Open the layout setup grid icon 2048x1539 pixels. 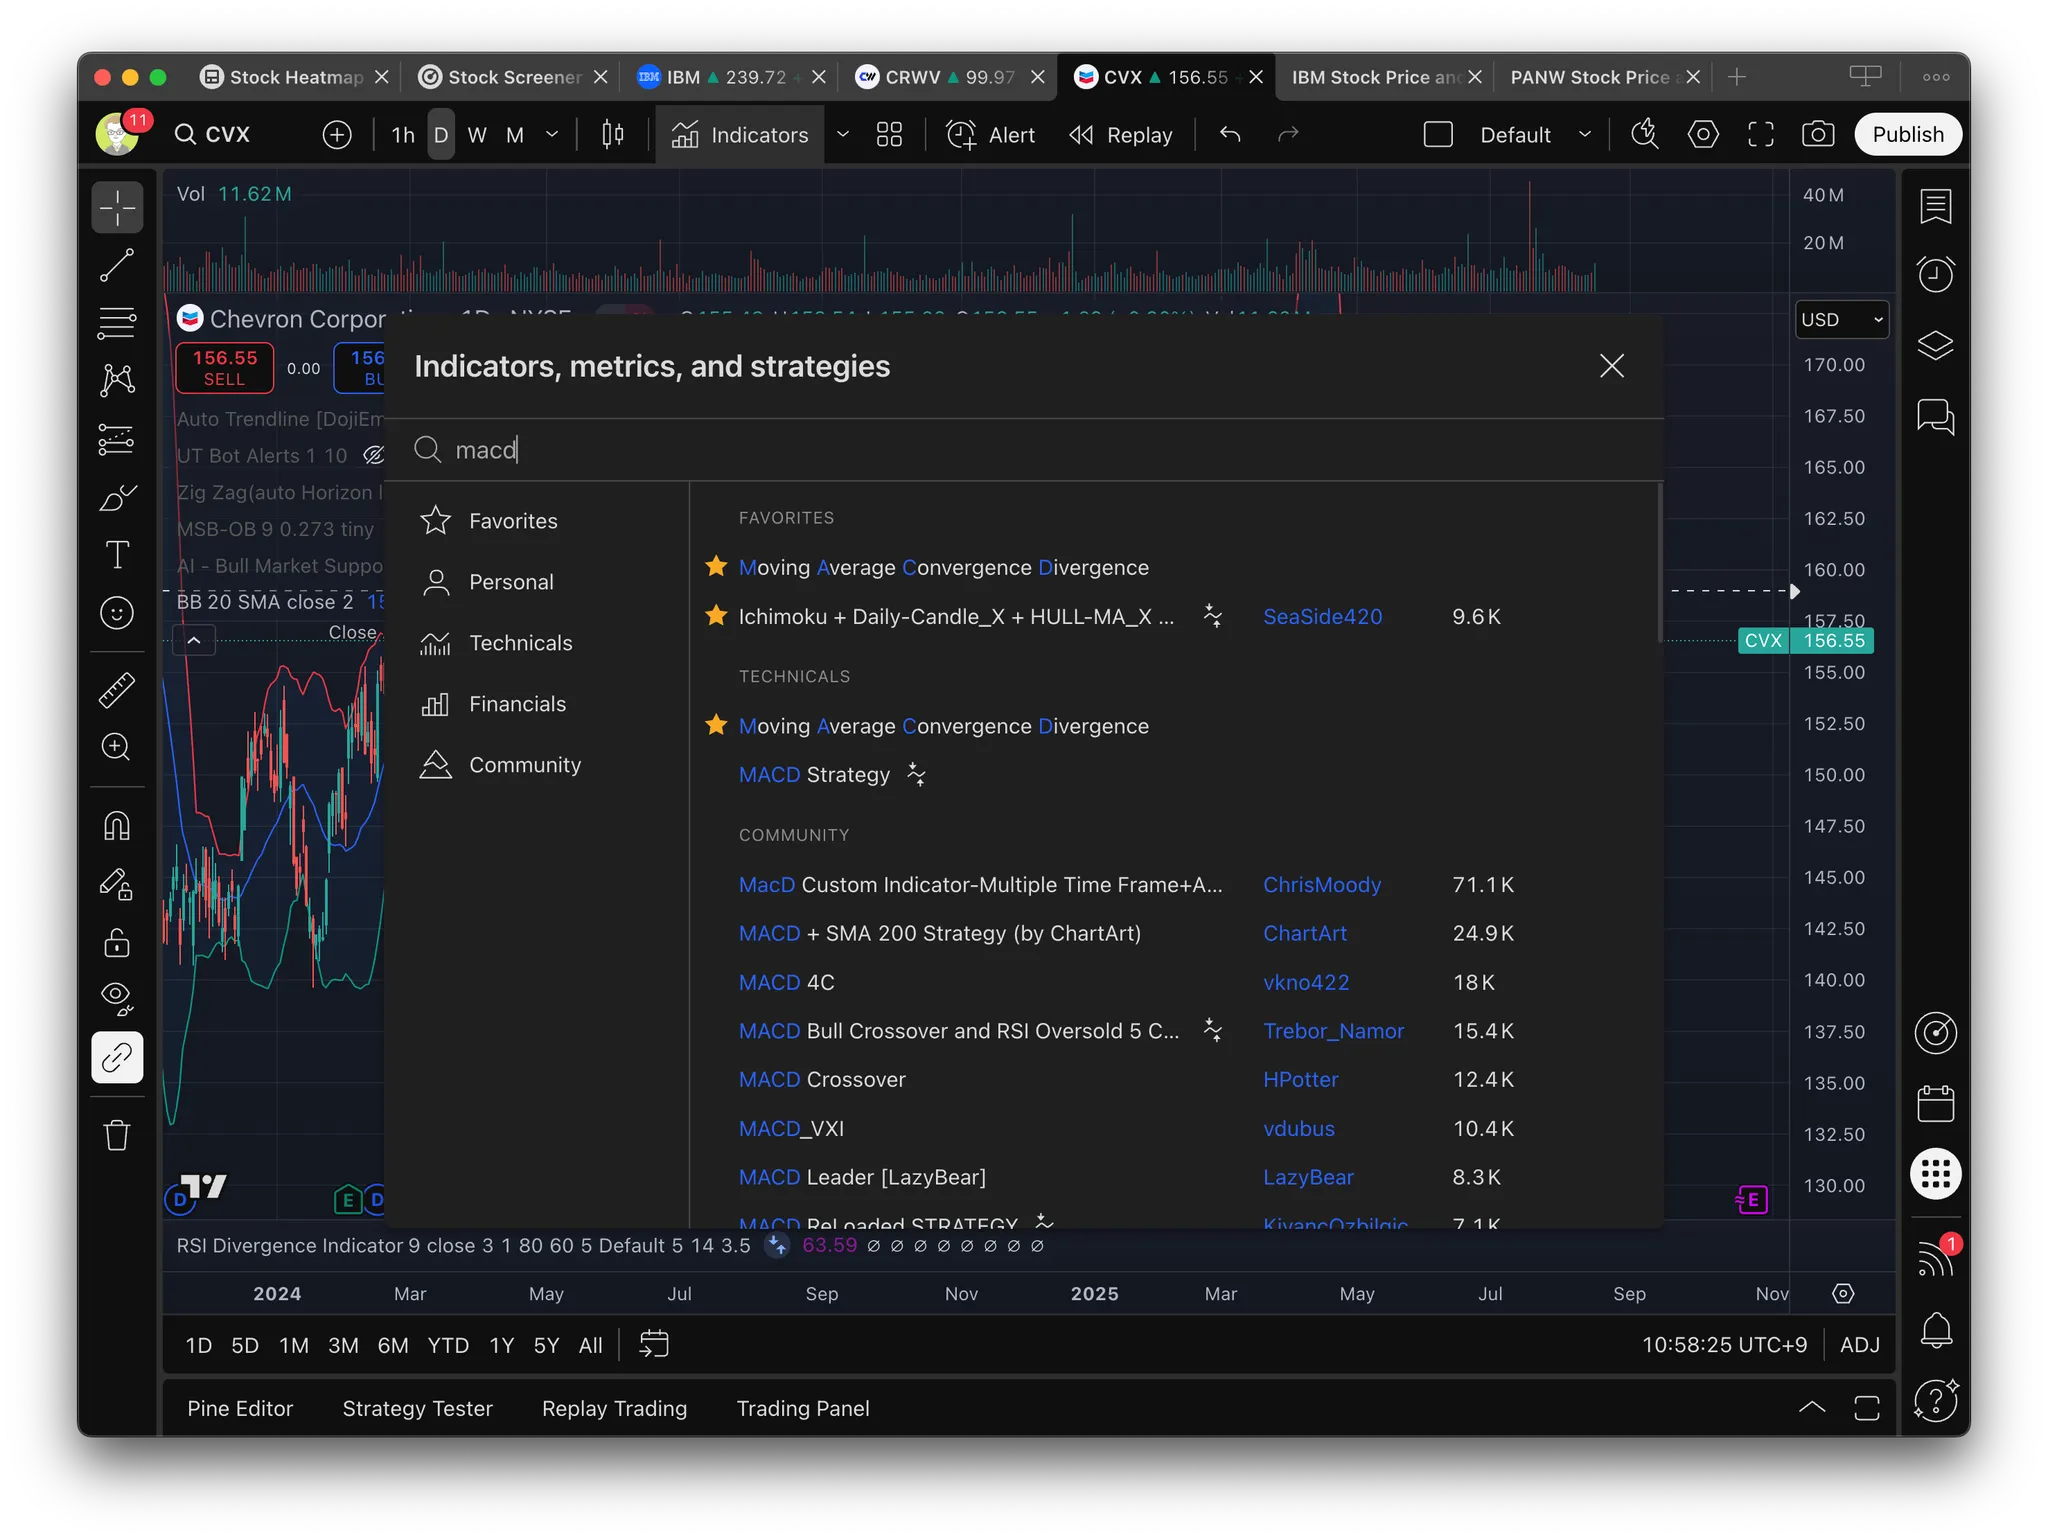(x=889, y=135)
